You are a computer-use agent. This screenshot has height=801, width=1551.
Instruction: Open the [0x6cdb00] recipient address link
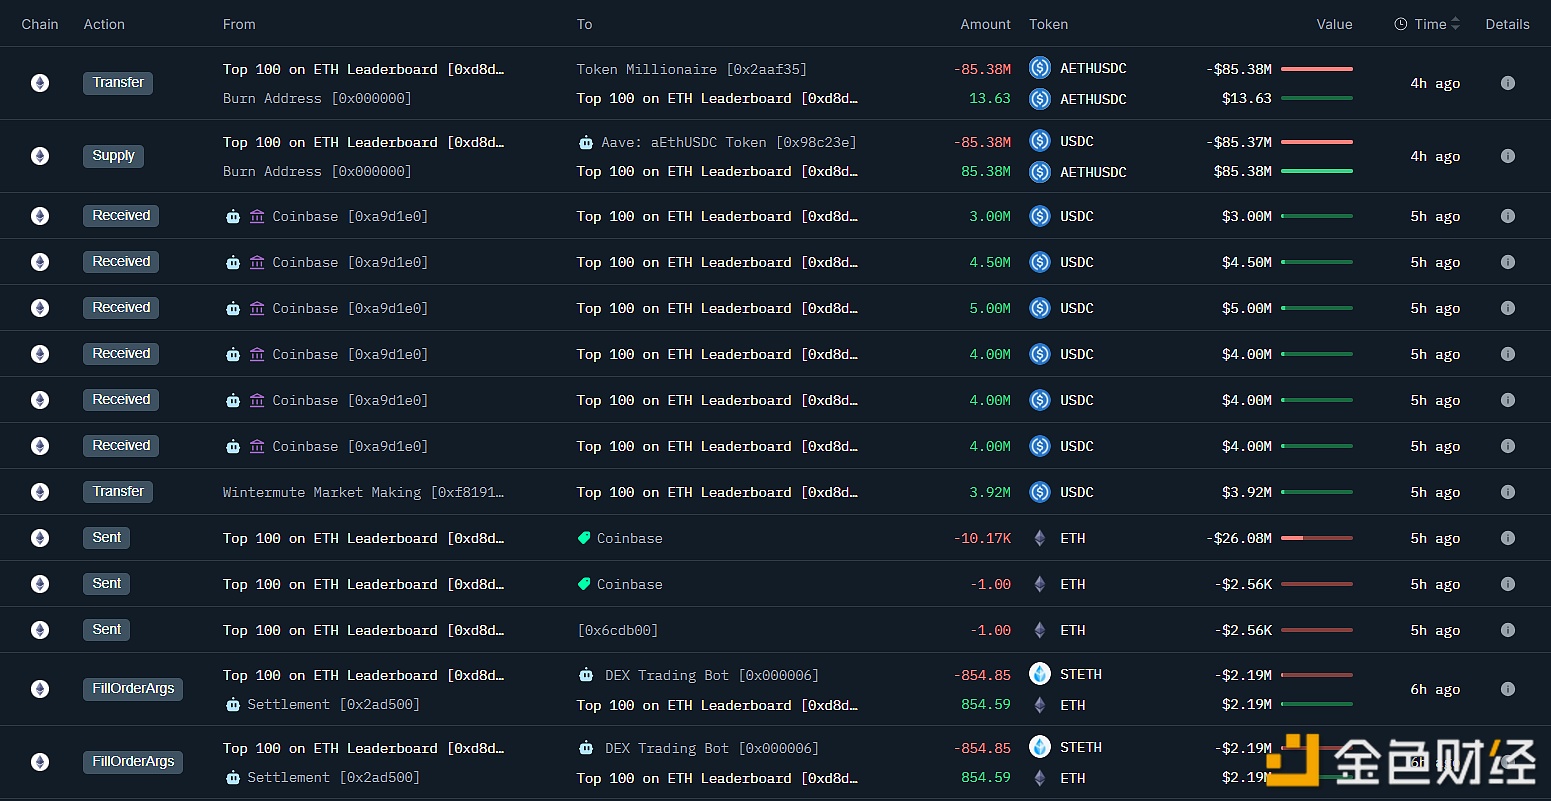coord(617,630)
